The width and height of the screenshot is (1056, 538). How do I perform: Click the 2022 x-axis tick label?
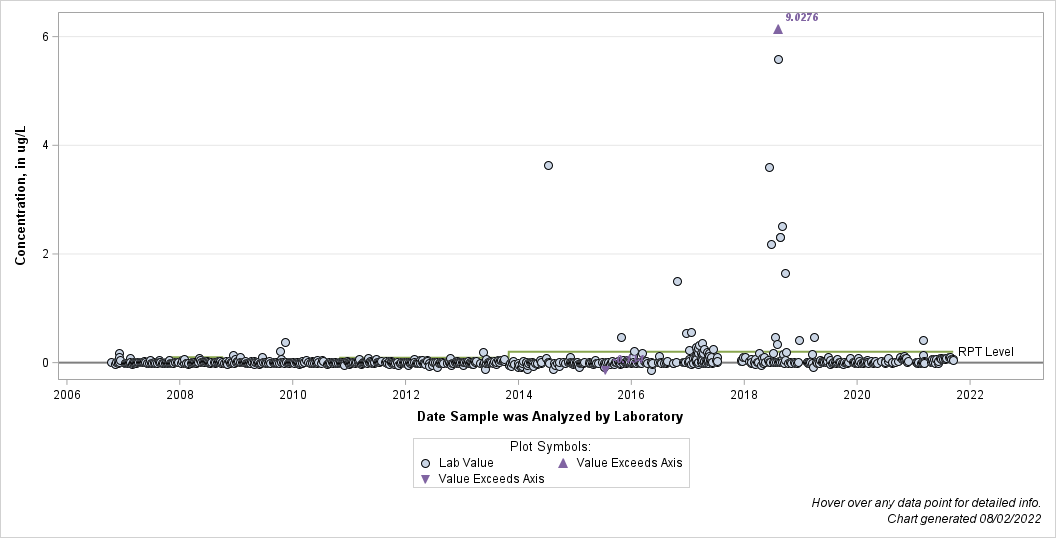pos(969,395)
